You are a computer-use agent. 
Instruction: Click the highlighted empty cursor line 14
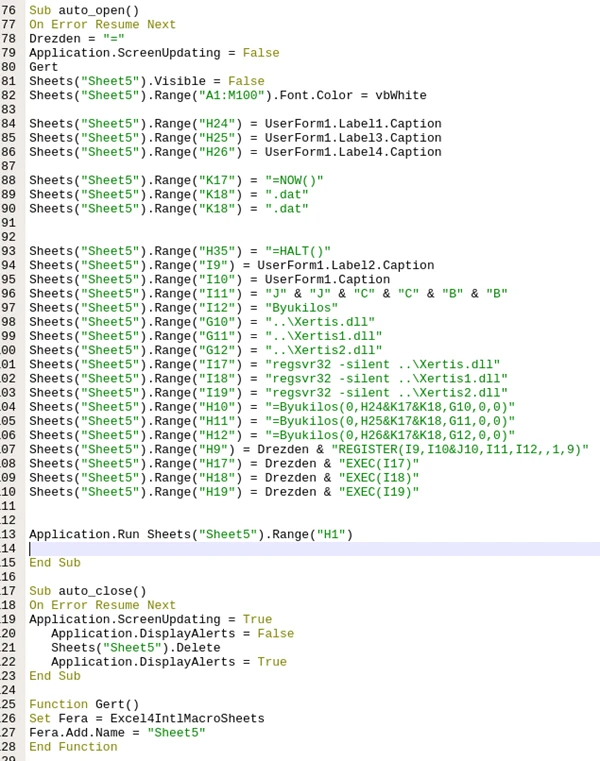(314, 548)
